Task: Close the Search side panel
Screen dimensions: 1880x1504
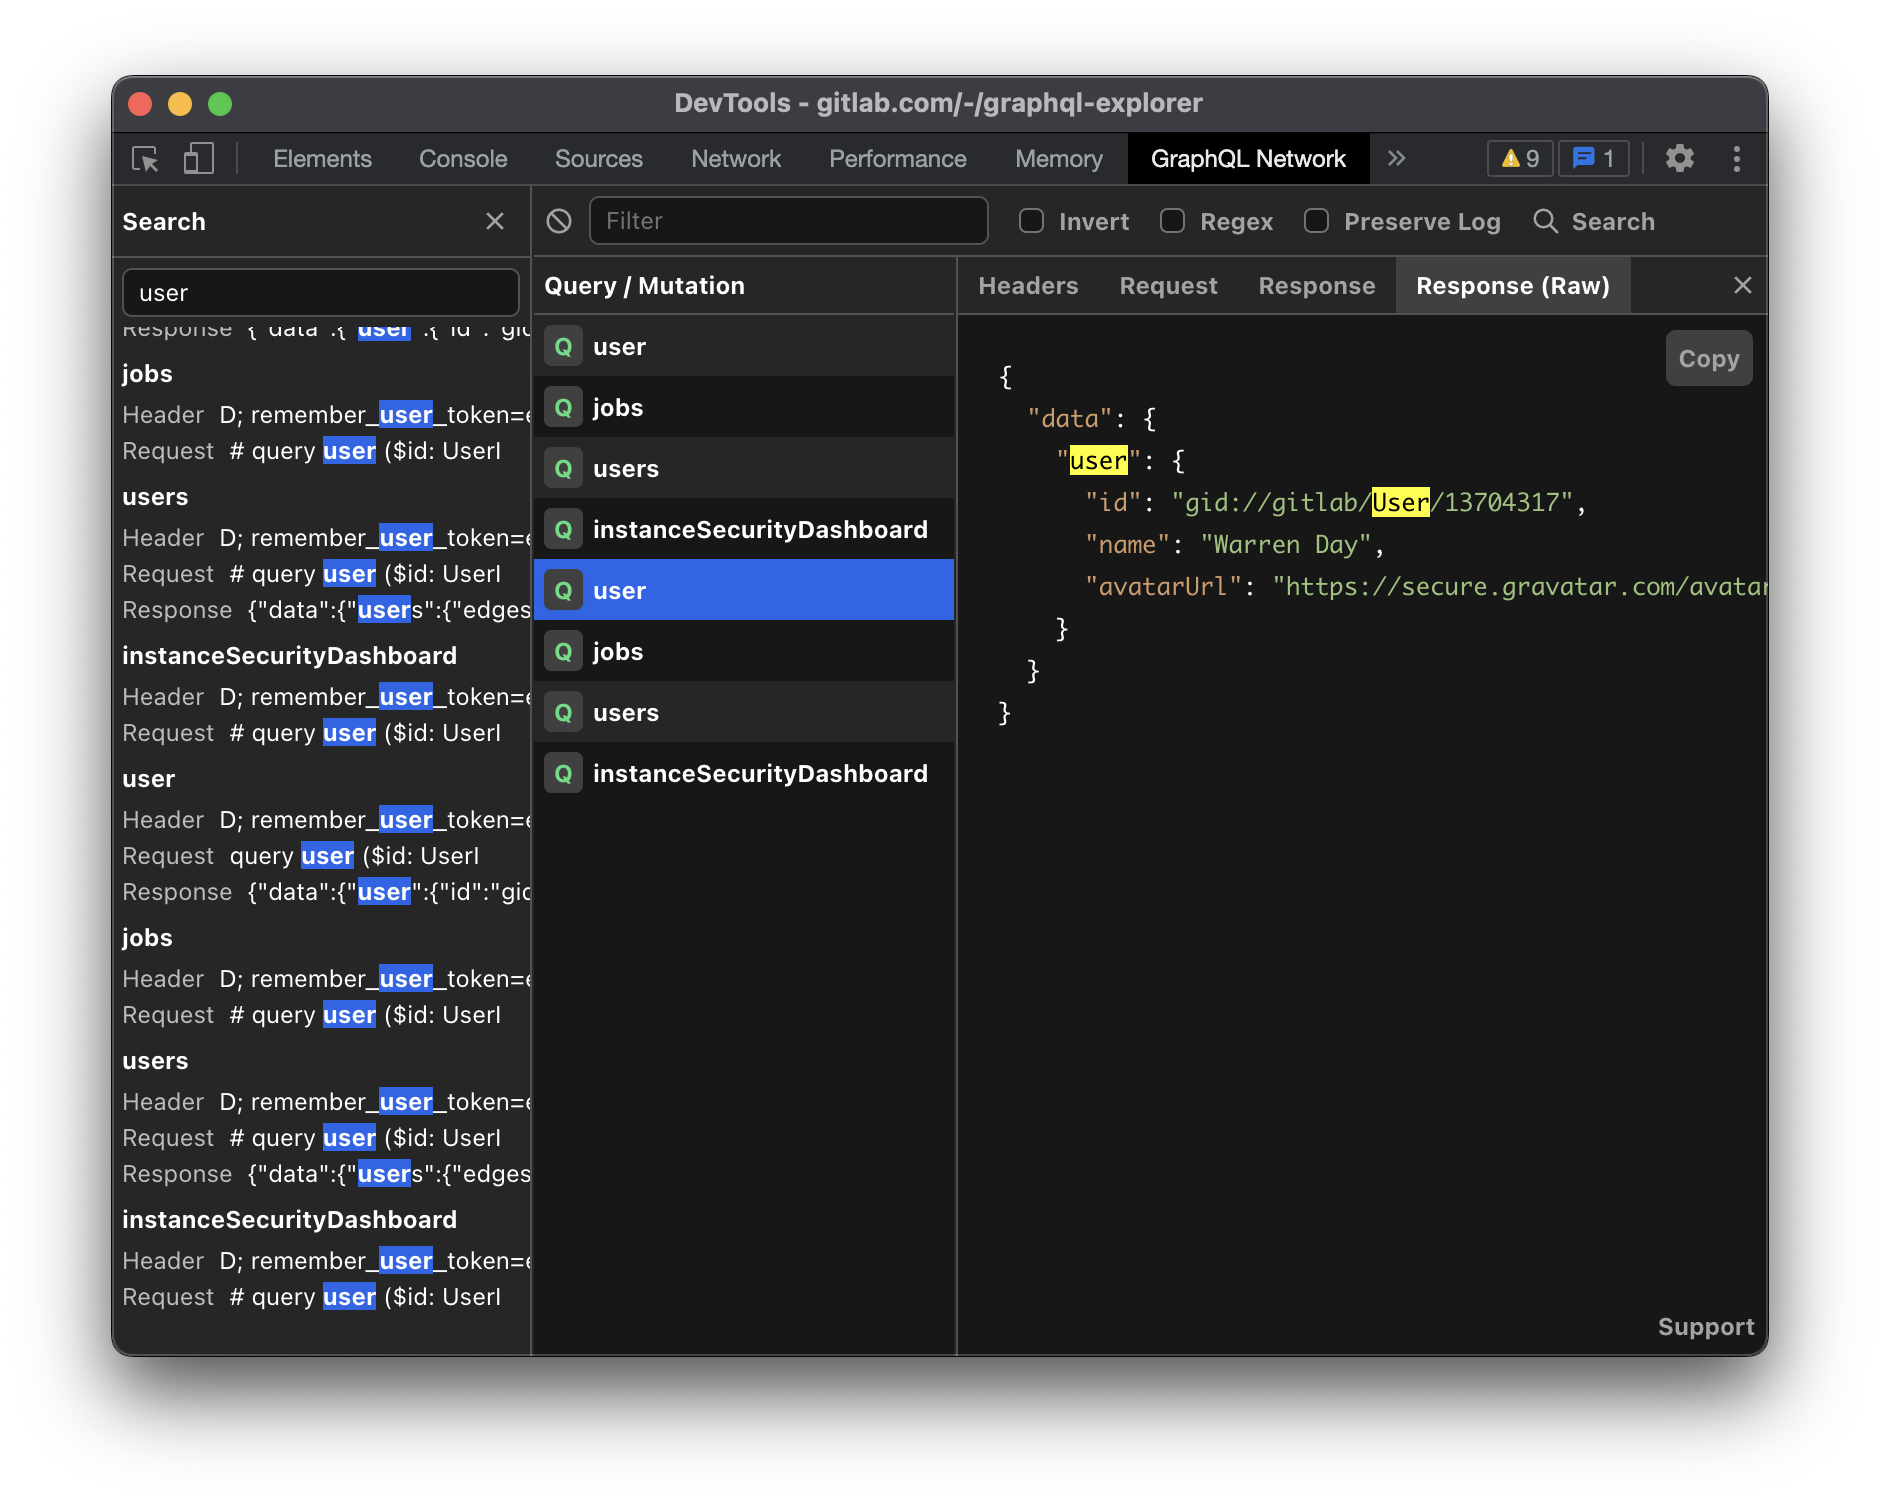Action: coord(495,221)
